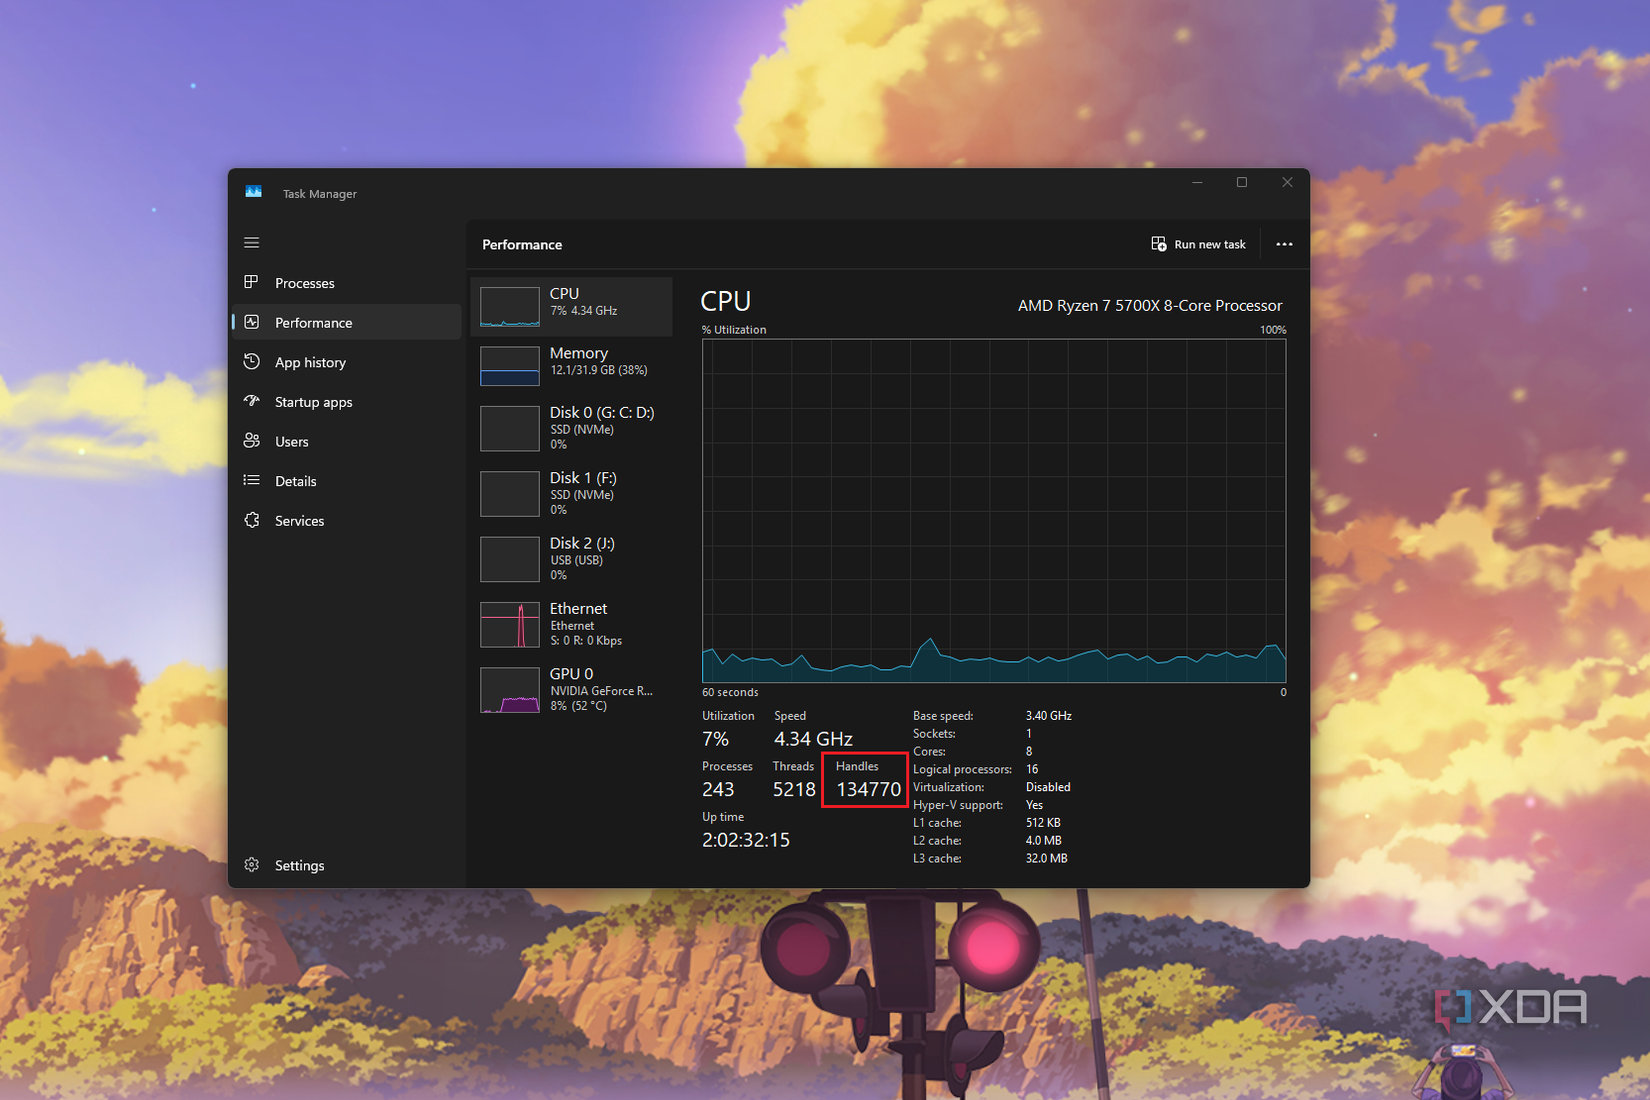Viewport: 1650px width, 1100px height.
Task: Select Performance in the sidebar
Action: pos(346,322)
